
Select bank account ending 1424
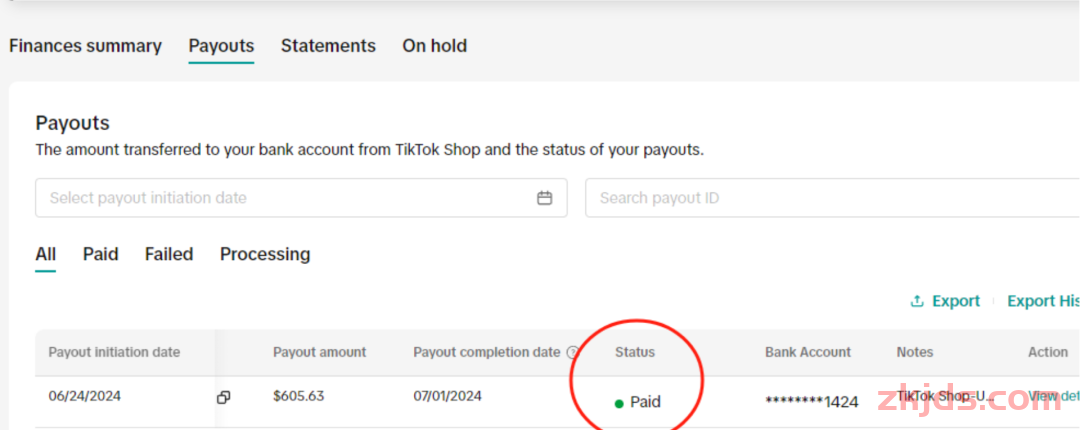(x=811, y=402)
